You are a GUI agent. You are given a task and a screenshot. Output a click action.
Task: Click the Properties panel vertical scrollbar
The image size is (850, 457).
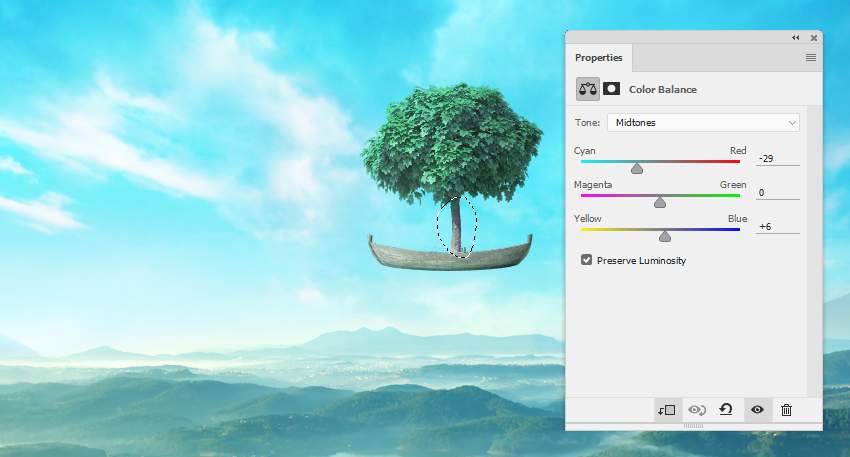[x=814, y=251]
